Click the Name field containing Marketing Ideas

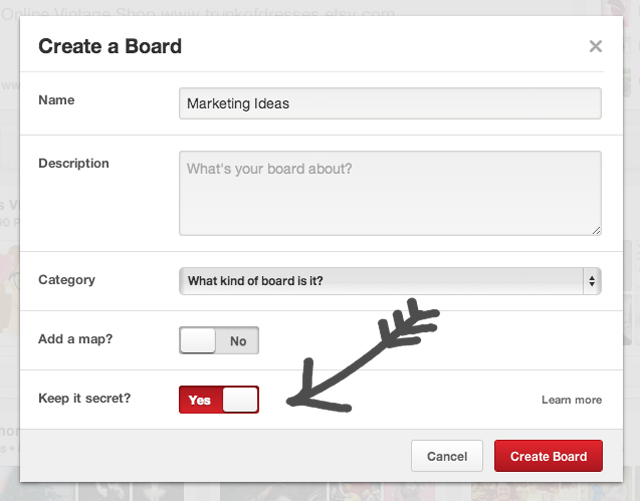(390, 104)
